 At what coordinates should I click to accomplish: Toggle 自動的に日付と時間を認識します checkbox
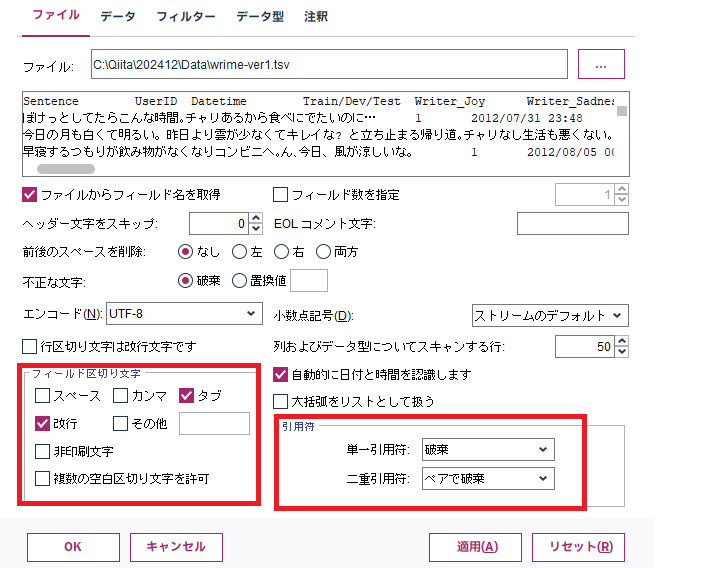point(280,374)
